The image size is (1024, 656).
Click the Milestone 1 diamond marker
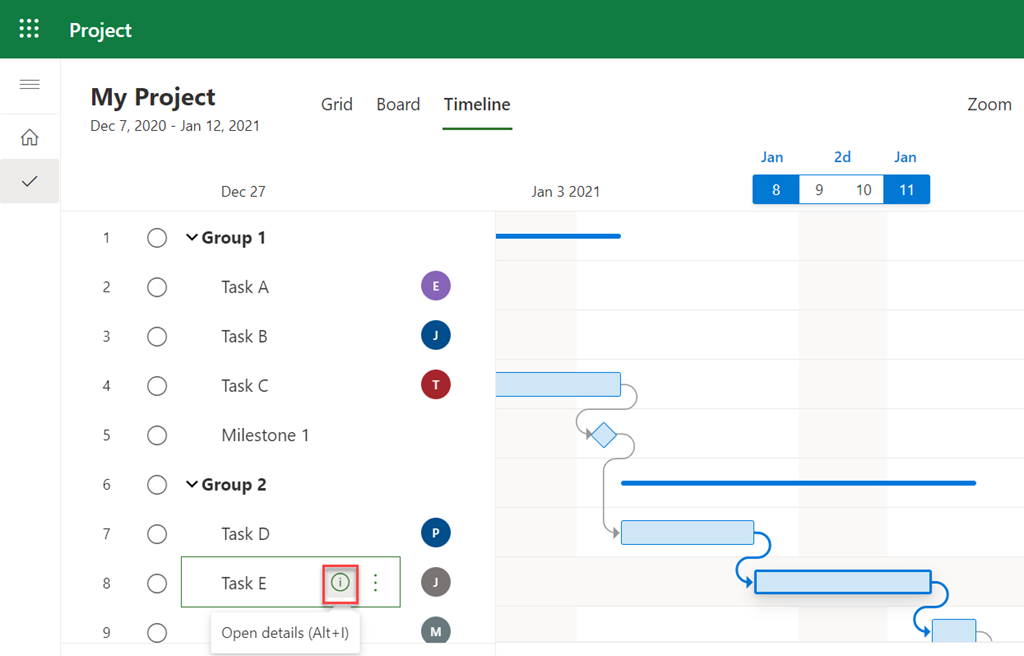(x=603, y=435)
